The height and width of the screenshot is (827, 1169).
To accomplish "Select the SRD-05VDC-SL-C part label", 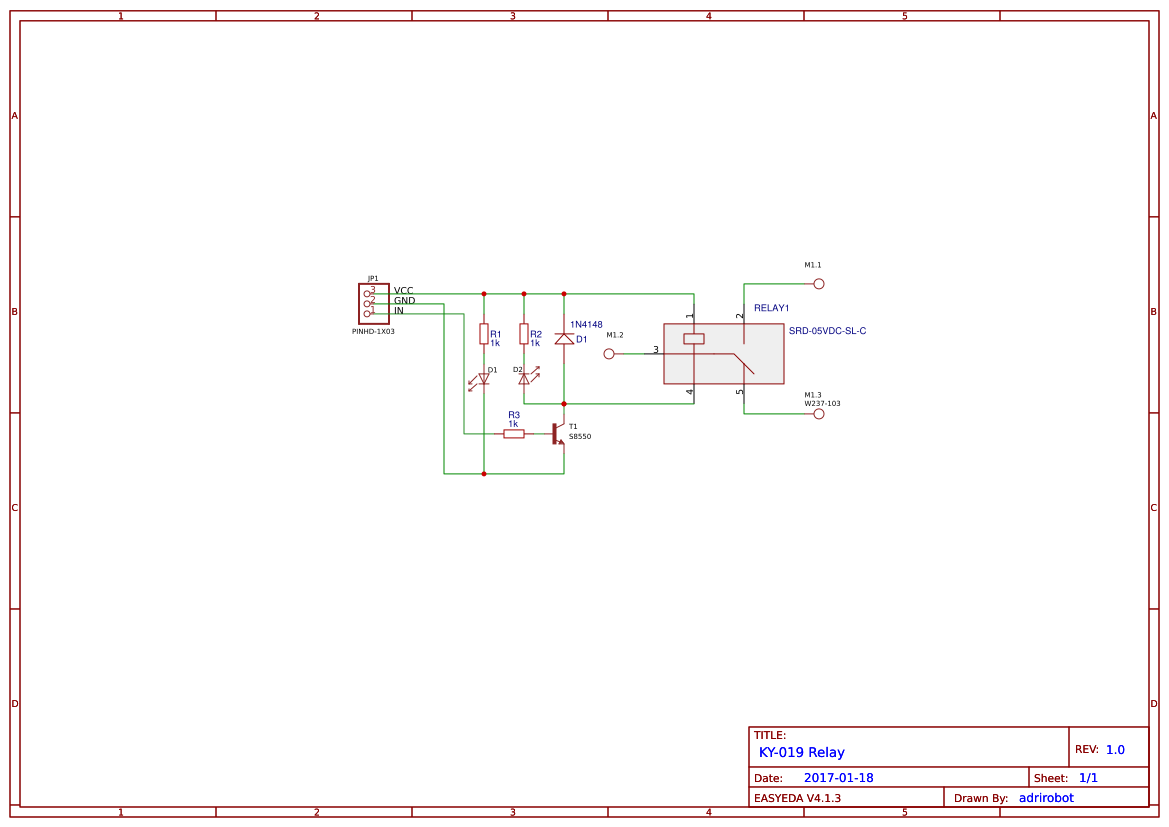I will pyautogui.click(x=828, y=331).
